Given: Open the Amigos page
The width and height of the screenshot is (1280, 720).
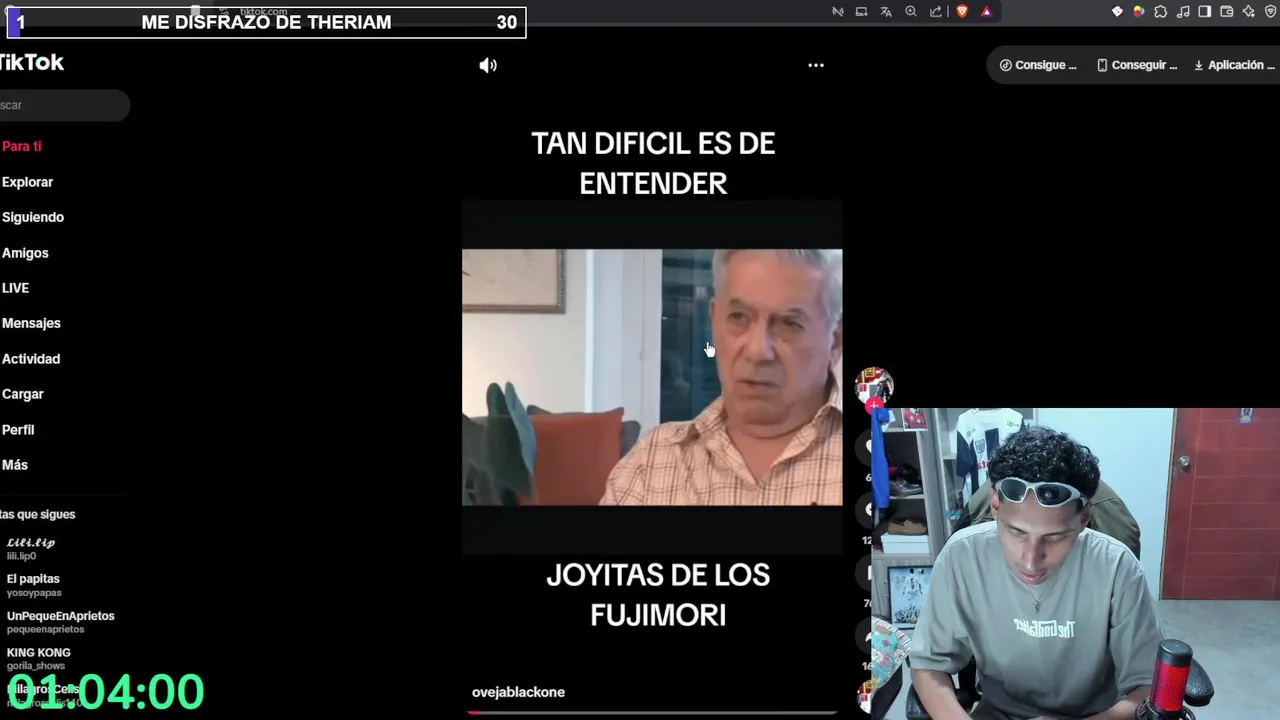Looking at the screenshot, I should [x=25, y=253].
